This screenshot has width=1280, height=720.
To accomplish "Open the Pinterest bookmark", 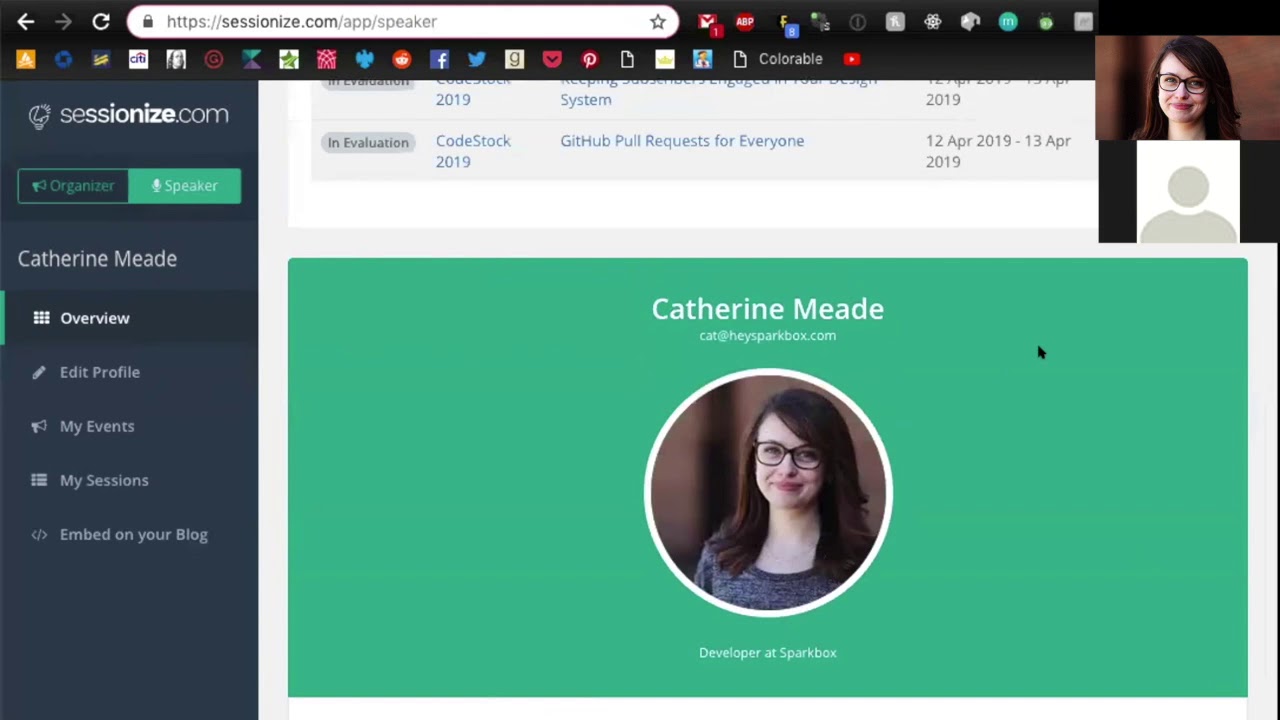I will tap(590, 59).
